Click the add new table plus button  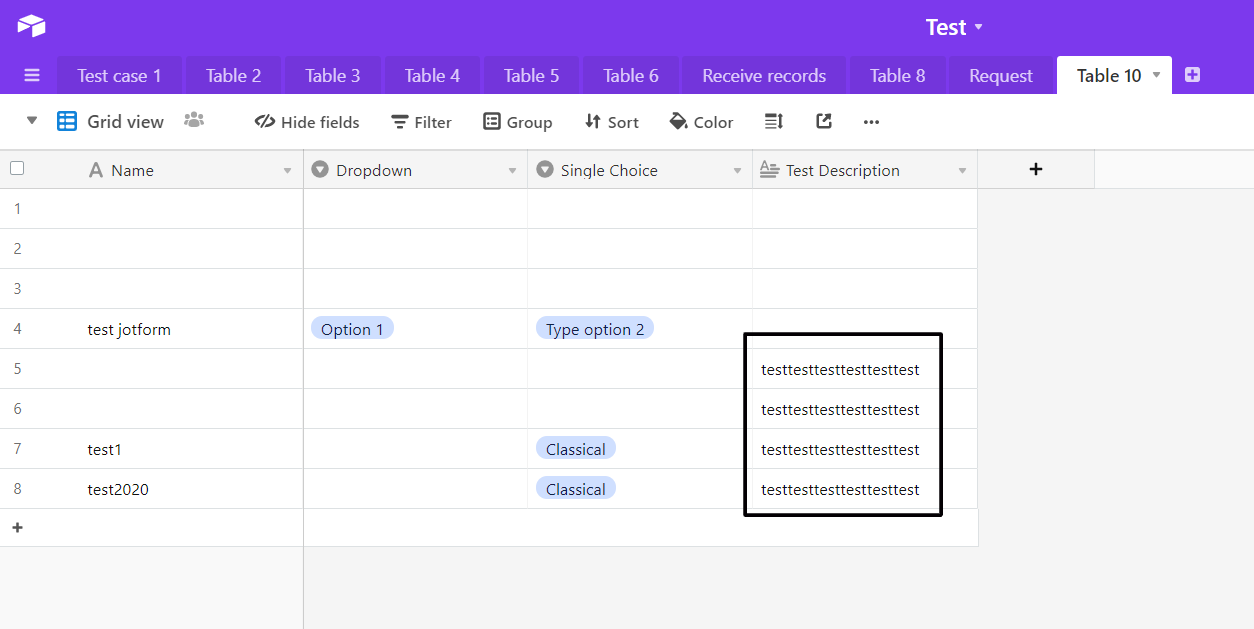click(1192, 74)
